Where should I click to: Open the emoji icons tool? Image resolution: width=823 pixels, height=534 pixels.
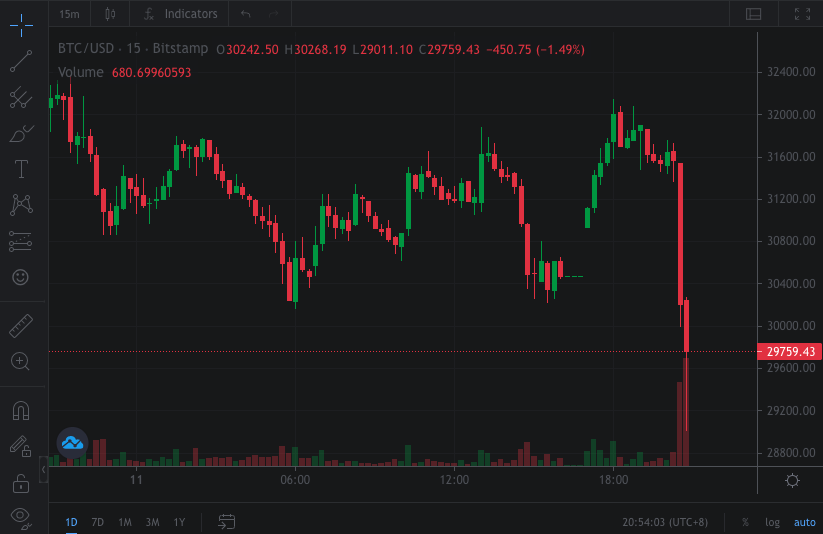[x=21, y=277]
